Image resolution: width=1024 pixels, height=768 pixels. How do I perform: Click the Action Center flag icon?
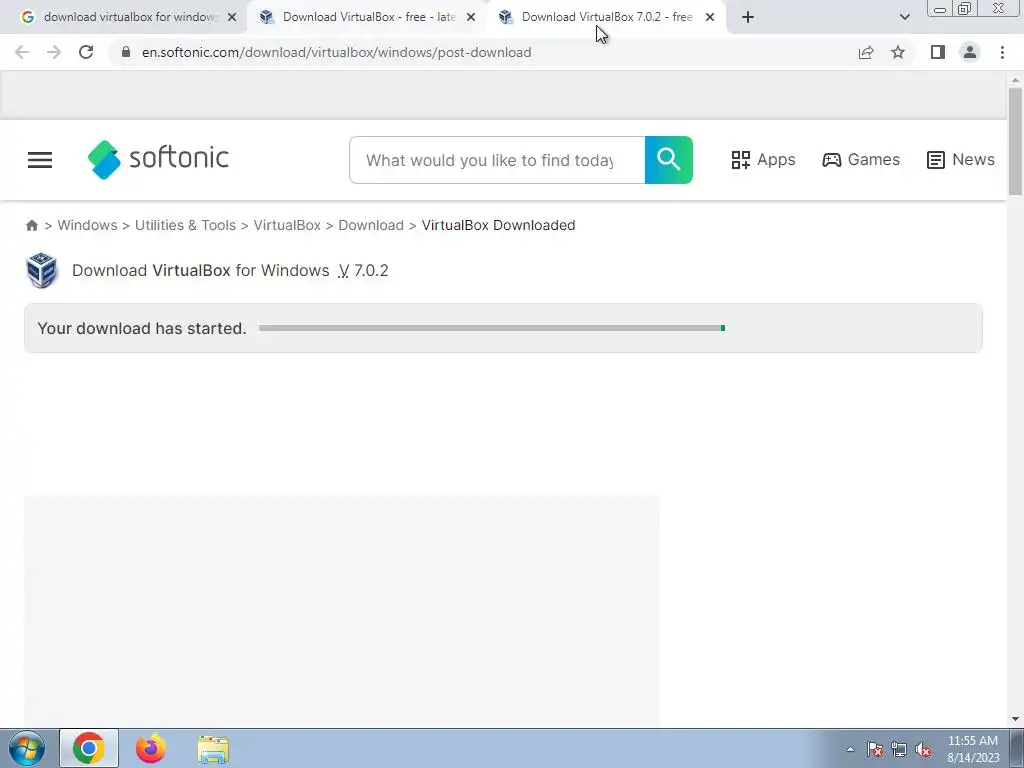click(875, 750)
